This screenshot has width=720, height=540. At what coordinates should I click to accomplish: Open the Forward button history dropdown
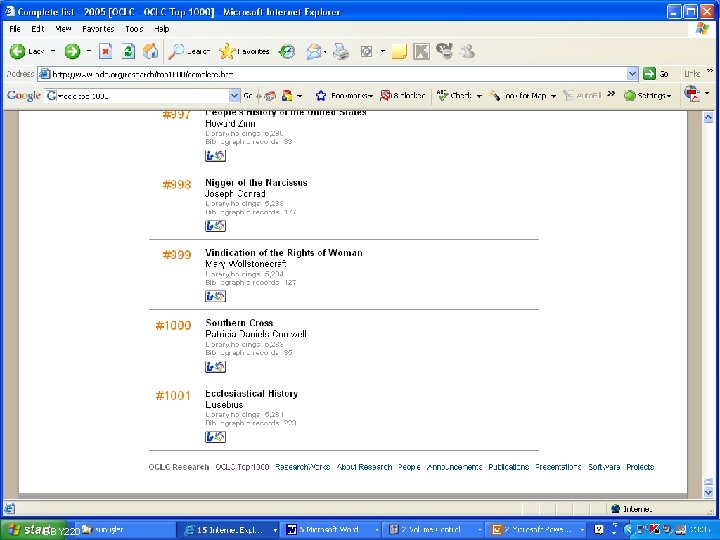89,51
